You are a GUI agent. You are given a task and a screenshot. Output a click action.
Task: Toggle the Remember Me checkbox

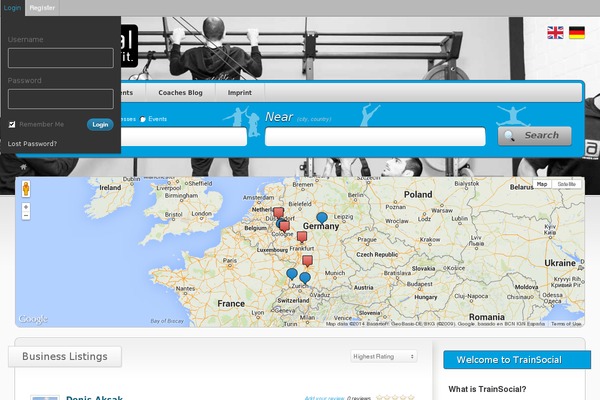12,124
